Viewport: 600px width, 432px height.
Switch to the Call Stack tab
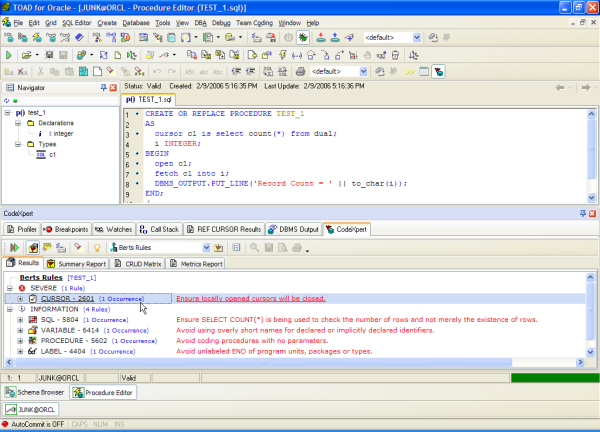[x=159, y=229]
